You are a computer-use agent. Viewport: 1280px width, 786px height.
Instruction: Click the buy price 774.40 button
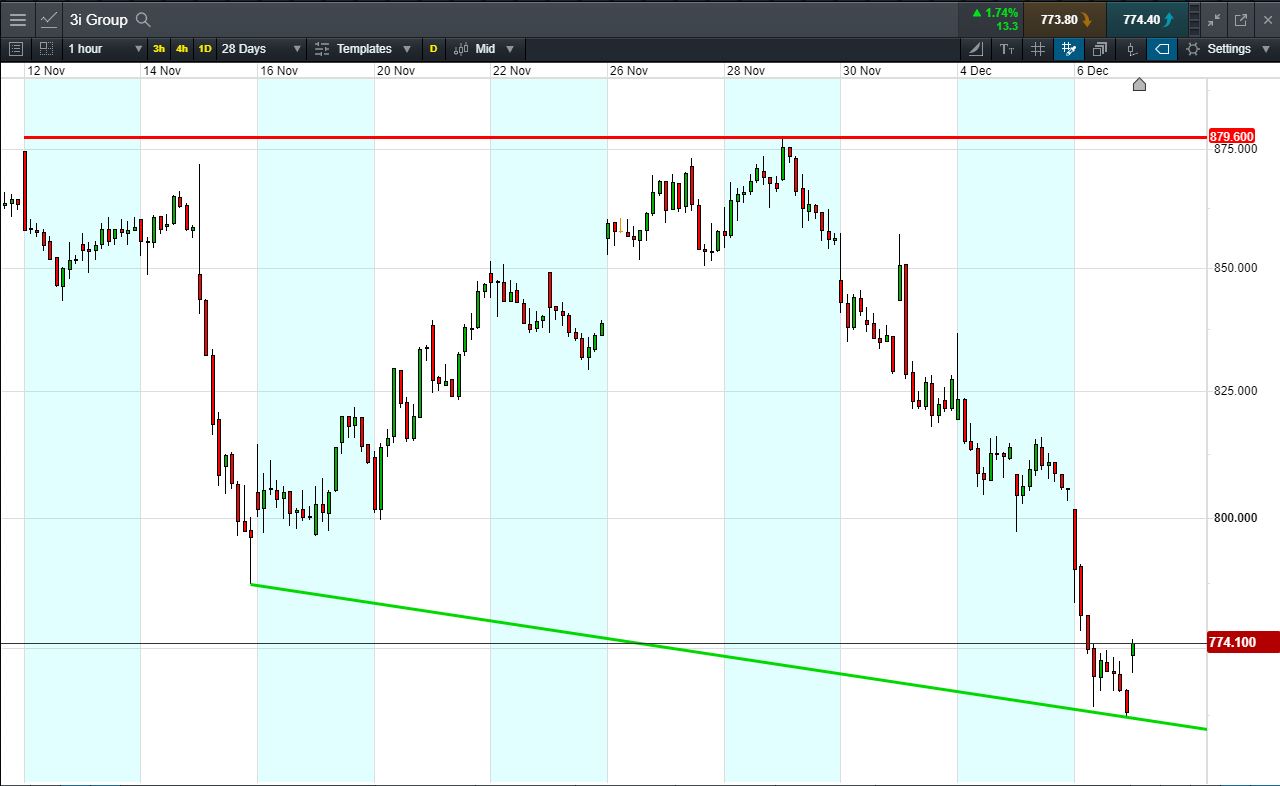pos(1148,19)
